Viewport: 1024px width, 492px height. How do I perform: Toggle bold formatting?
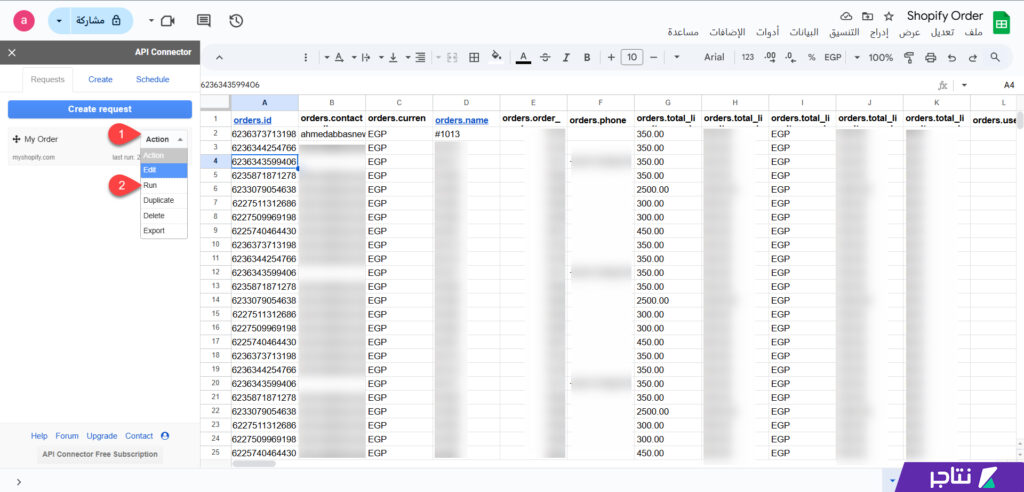click(x=587, y=57)
